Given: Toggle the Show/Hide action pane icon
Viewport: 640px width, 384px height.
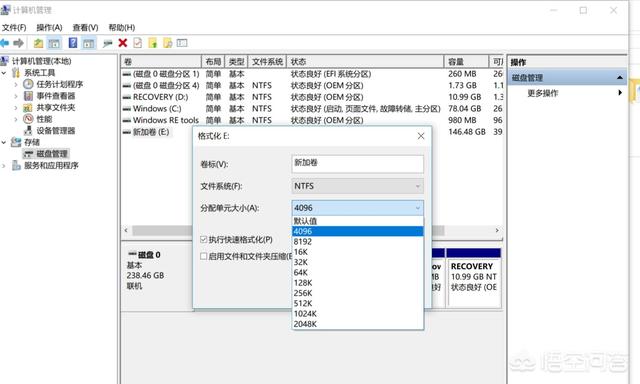Looking at the screenshot, I should 89,43.
